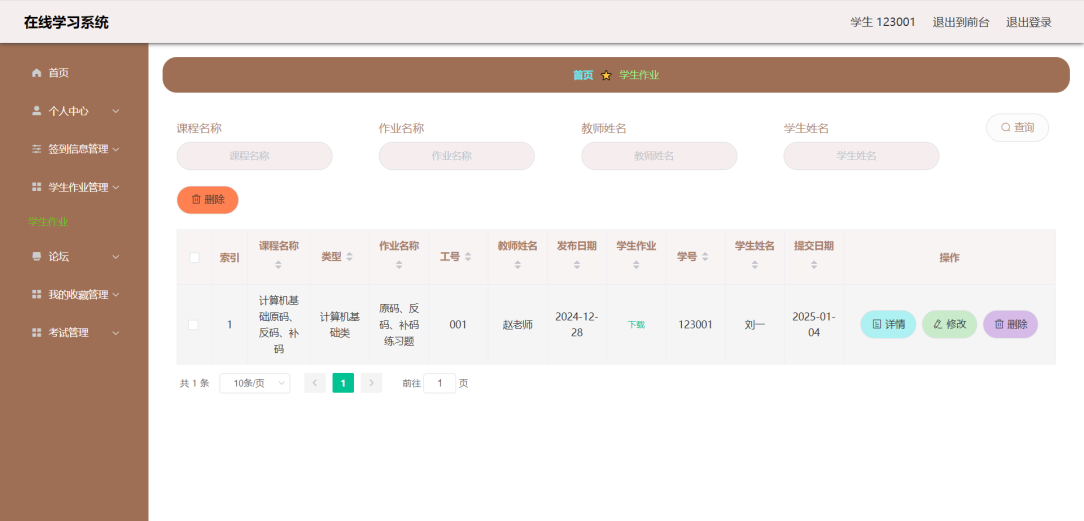Viewport: 1084px width, 521px height.
Task: Click the 作业名称 search input field
Action: 456,156
